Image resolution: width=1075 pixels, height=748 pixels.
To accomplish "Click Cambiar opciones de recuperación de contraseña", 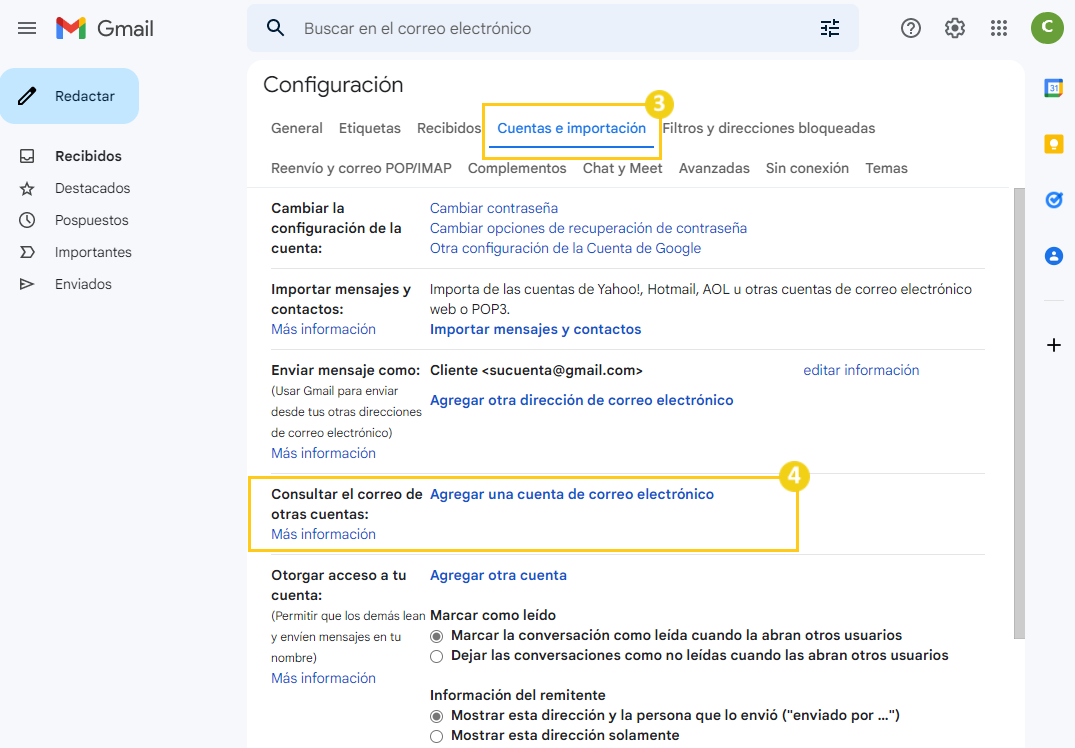I will coord(588,228).
